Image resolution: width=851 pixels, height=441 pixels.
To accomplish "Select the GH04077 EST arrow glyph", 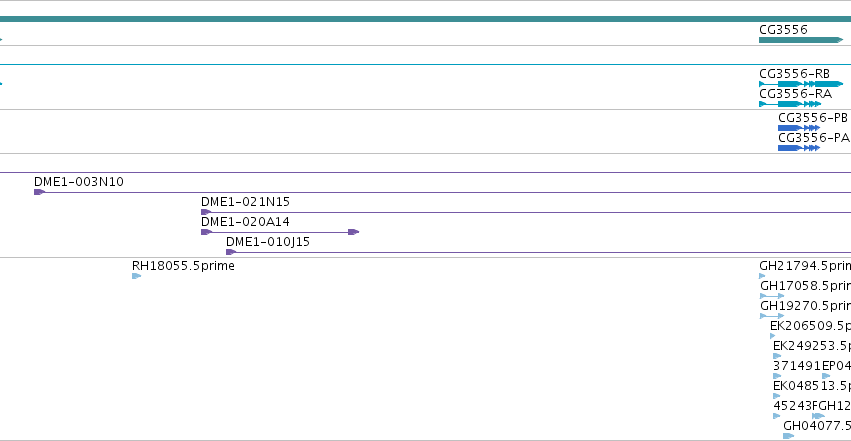I will pyautogui.click(x=789, y=436).
